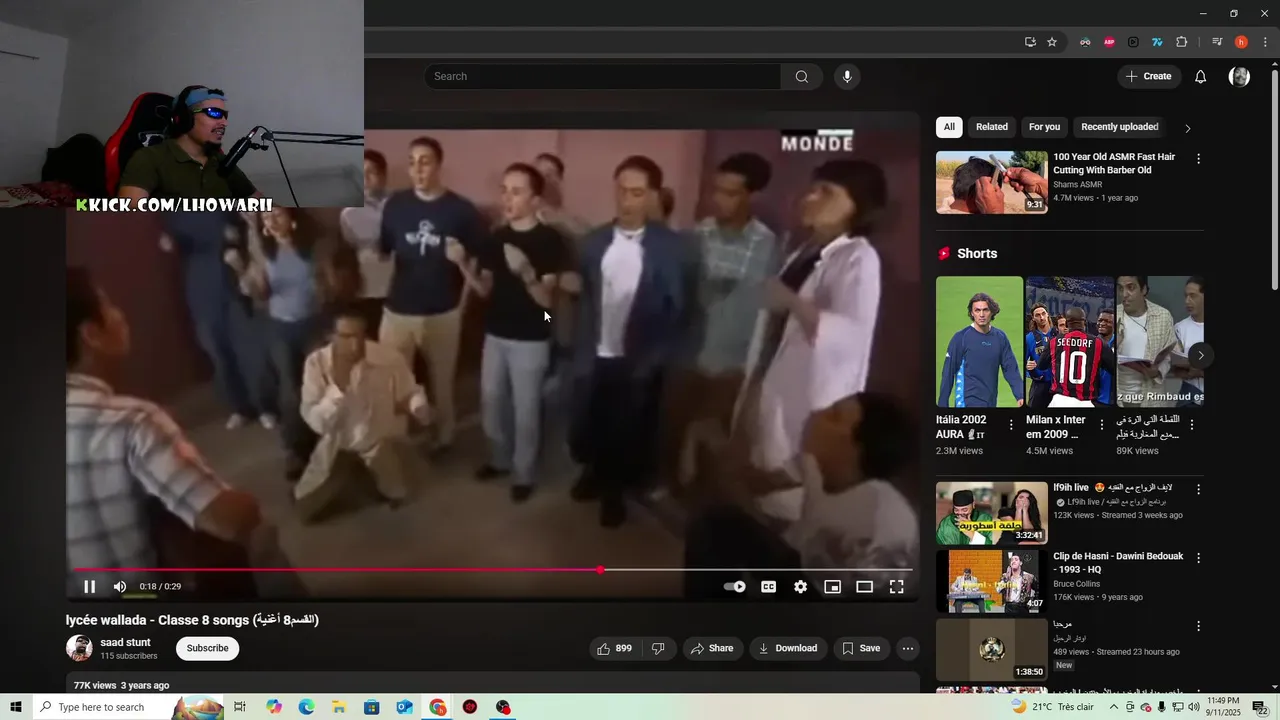
Task: Dislike the video thumbs down
Action: (x=657, y=648)
